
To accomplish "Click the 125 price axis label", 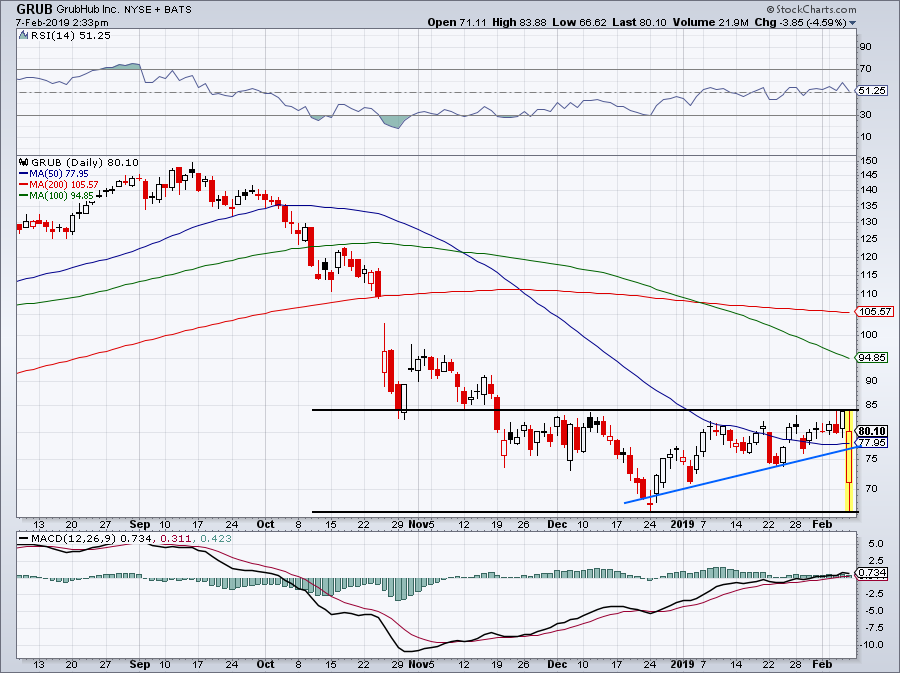I will click(869, 239).
